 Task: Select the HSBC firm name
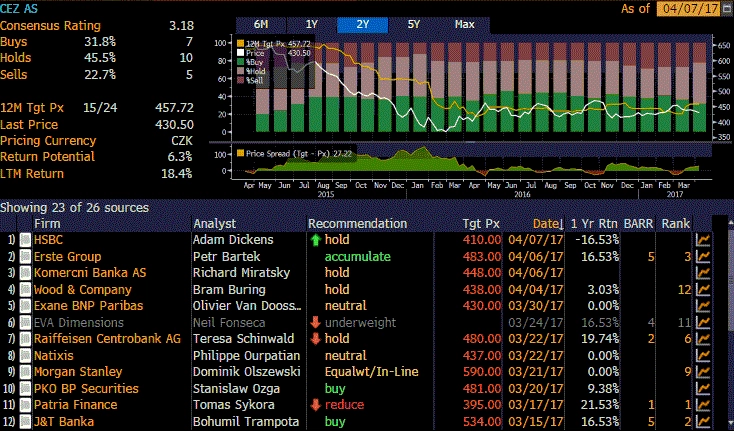click(48, 240)
